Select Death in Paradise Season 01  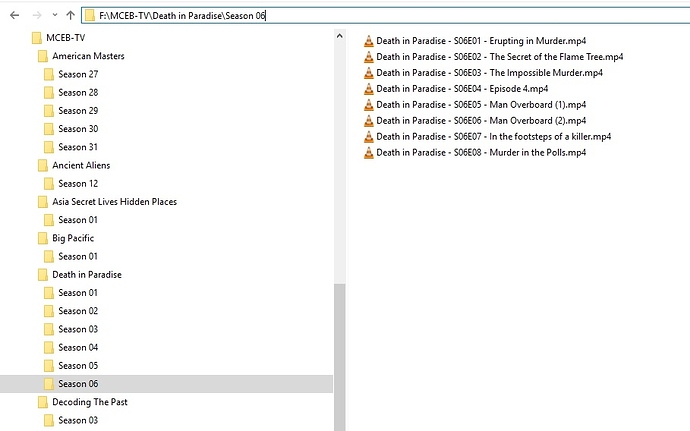[x=78, y=293]
